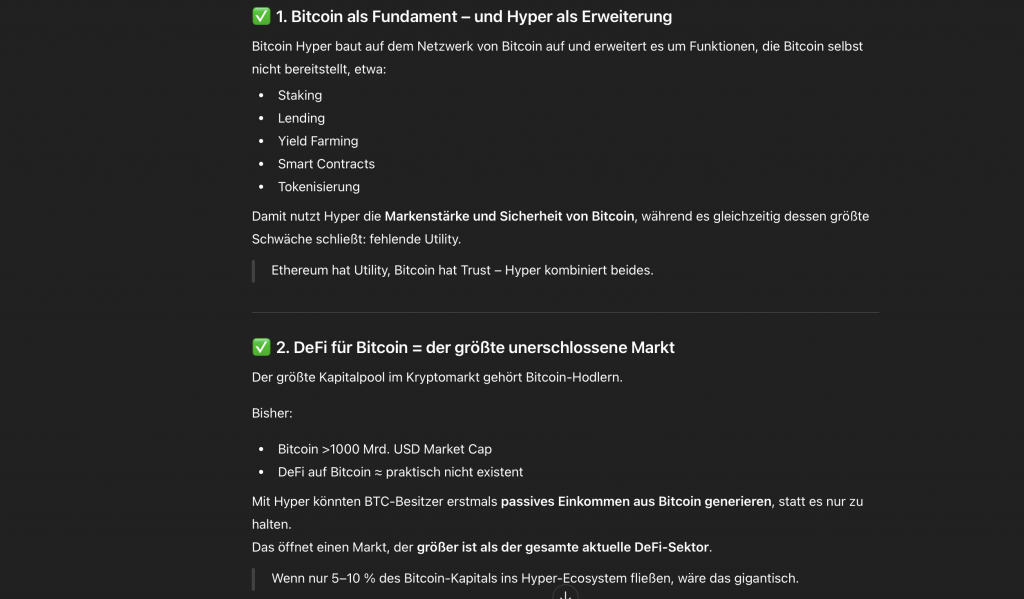
Task: Click the 'Bisher:' label
Action: point(272,413)
